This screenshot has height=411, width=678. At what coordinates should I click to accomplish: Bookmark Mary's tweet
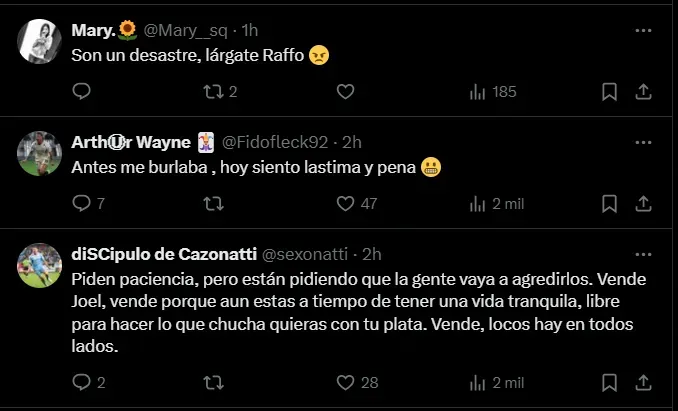point(610,92)
